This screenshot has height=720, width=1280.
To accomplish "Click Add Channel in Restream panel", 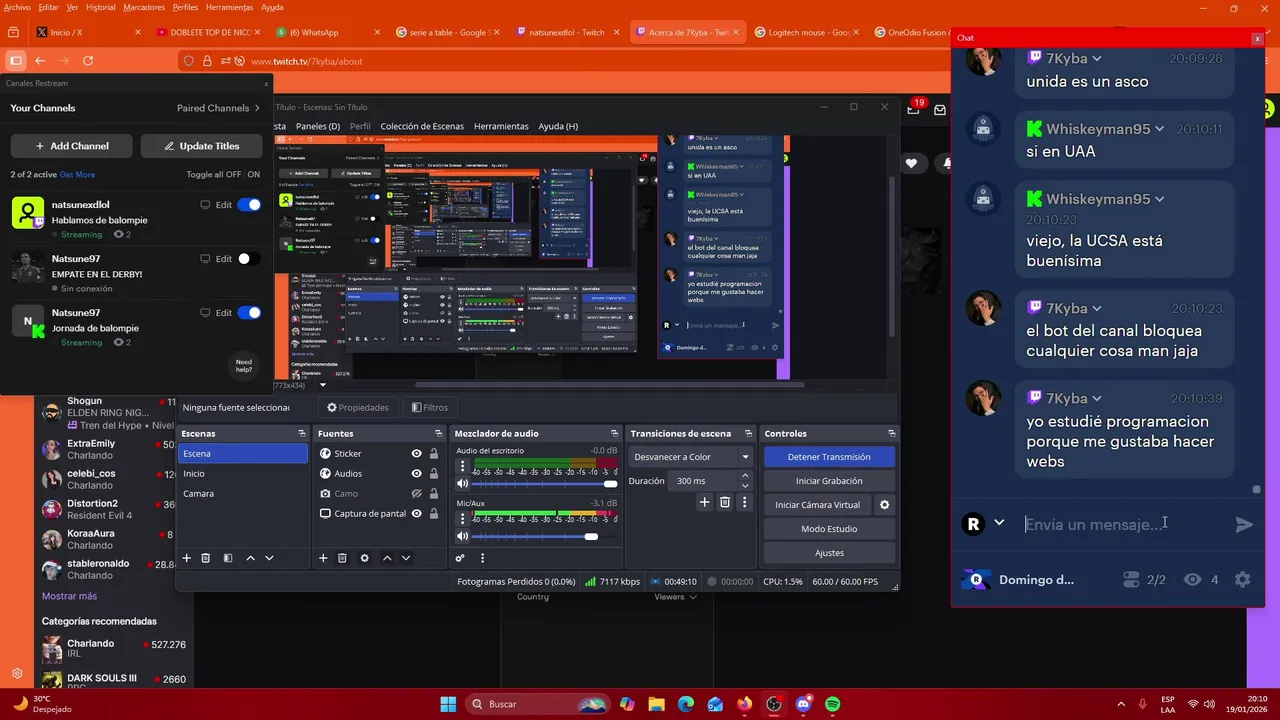I will point(72,146).
